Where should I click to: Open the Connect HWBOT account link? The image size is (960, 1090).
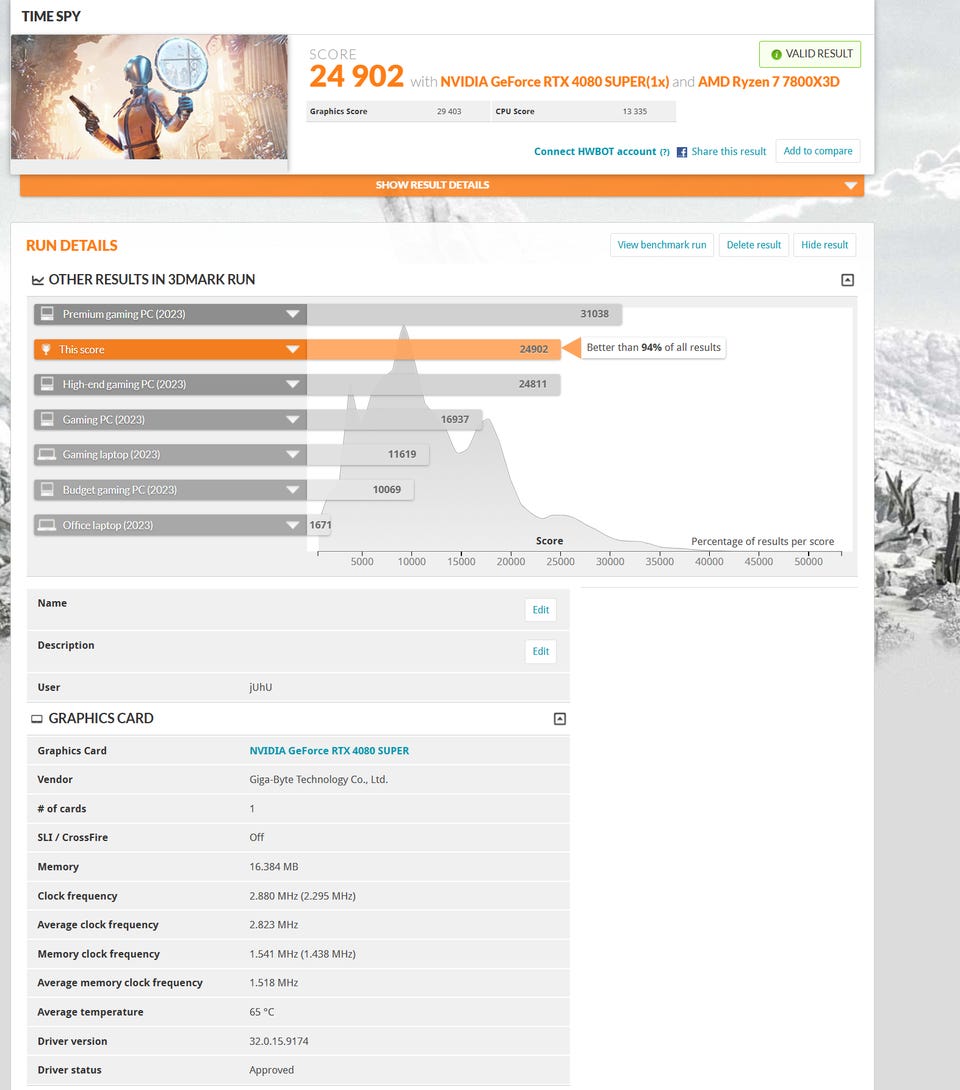595,152
